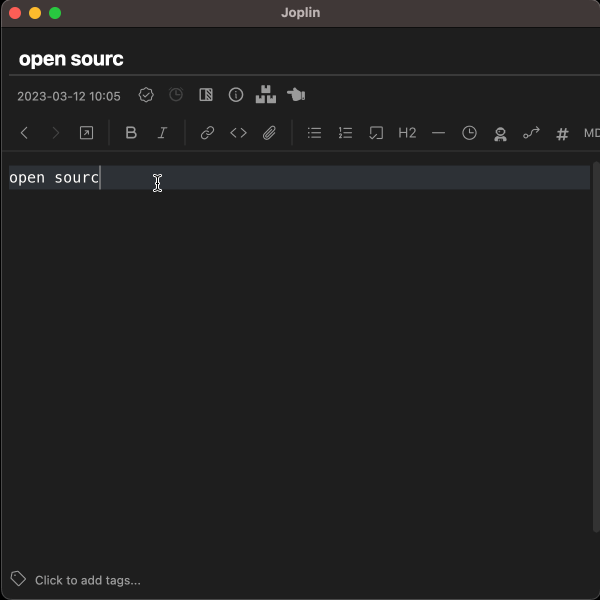Viewport: 600px width, 600px height.
Task: Toggle italic formatting
Action: tap(162, 133)
